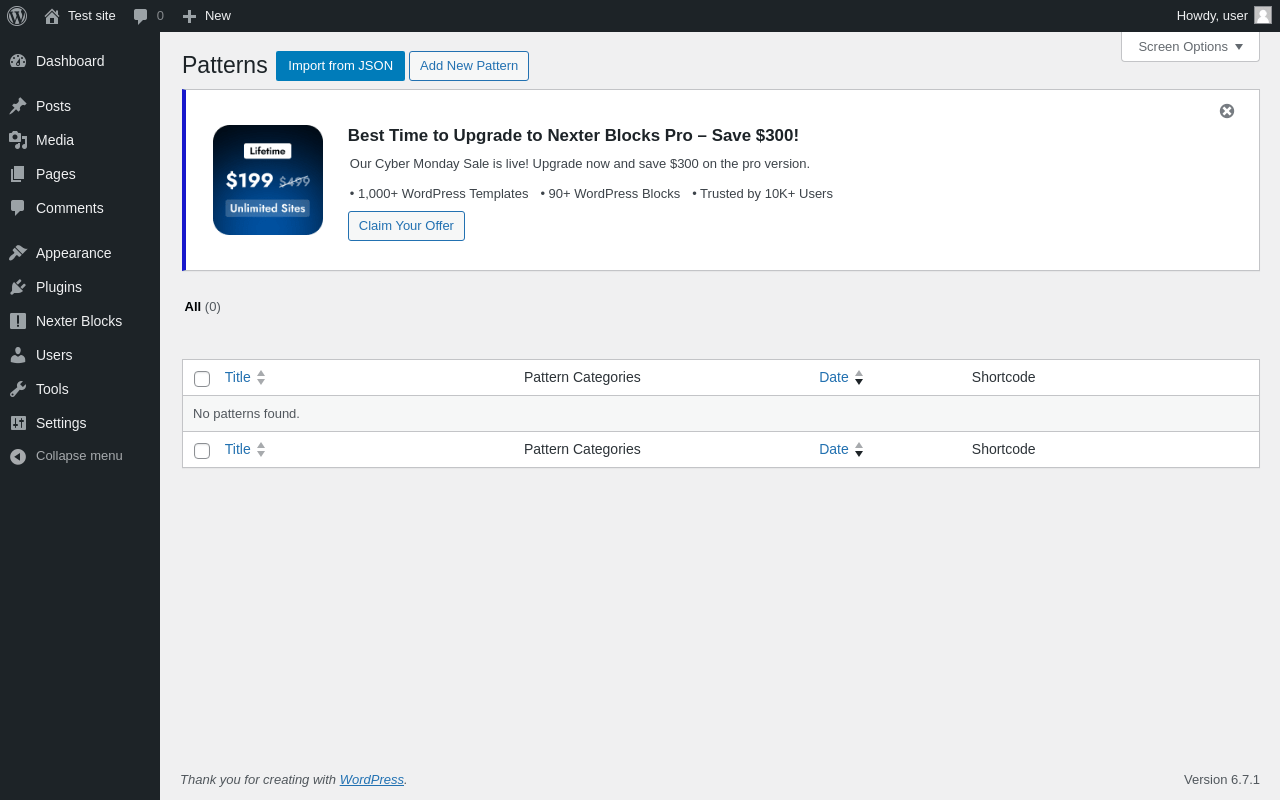Image resolution: width=1280 pixels, height=800 pixels.
Task: Click 'Shortcode' footer column text
Action: tap(1003, 449)
